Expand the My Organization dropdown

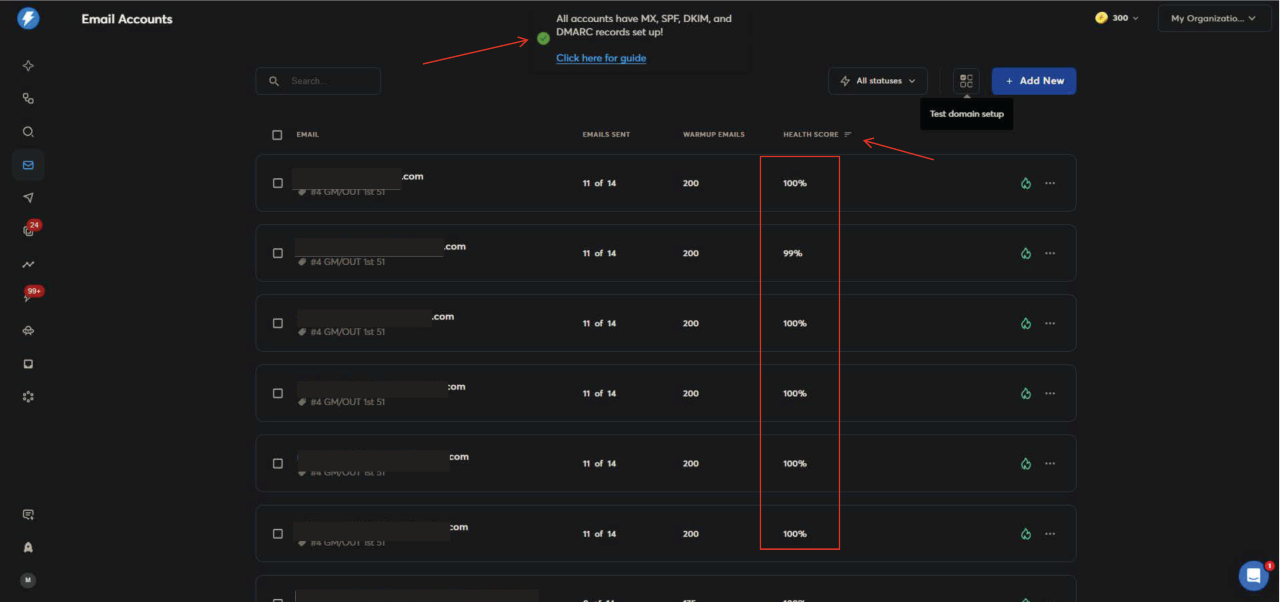pos(1213,17)
